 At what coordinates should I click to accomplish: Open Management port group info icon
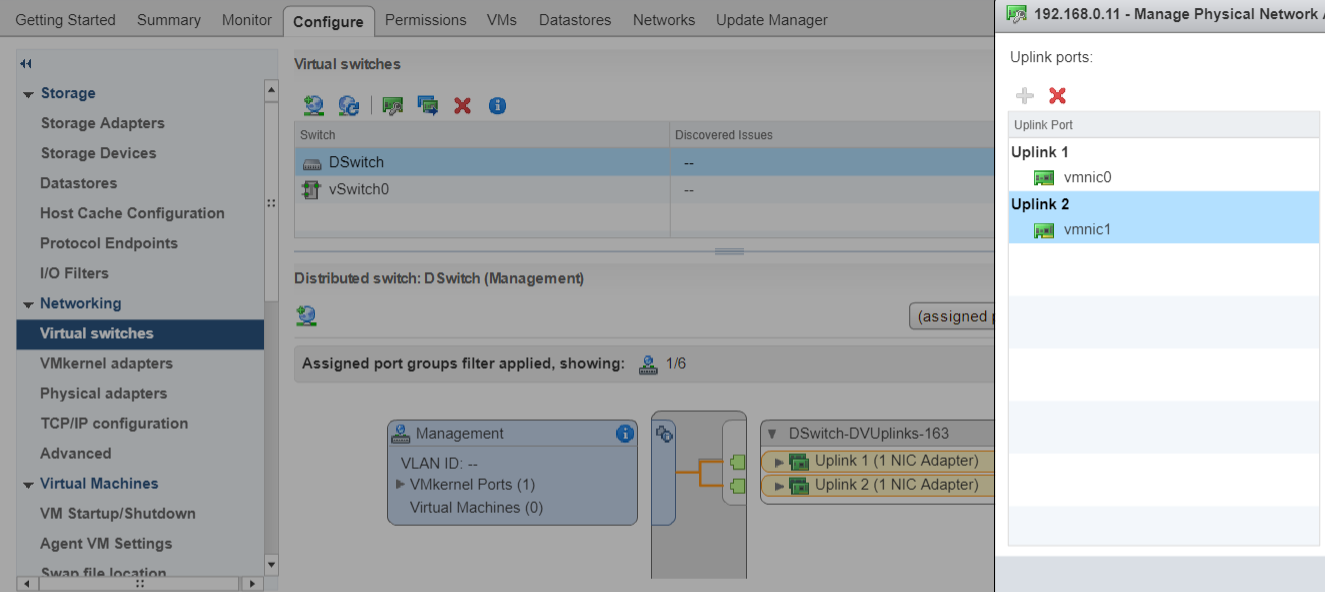(x=624, y=433)
